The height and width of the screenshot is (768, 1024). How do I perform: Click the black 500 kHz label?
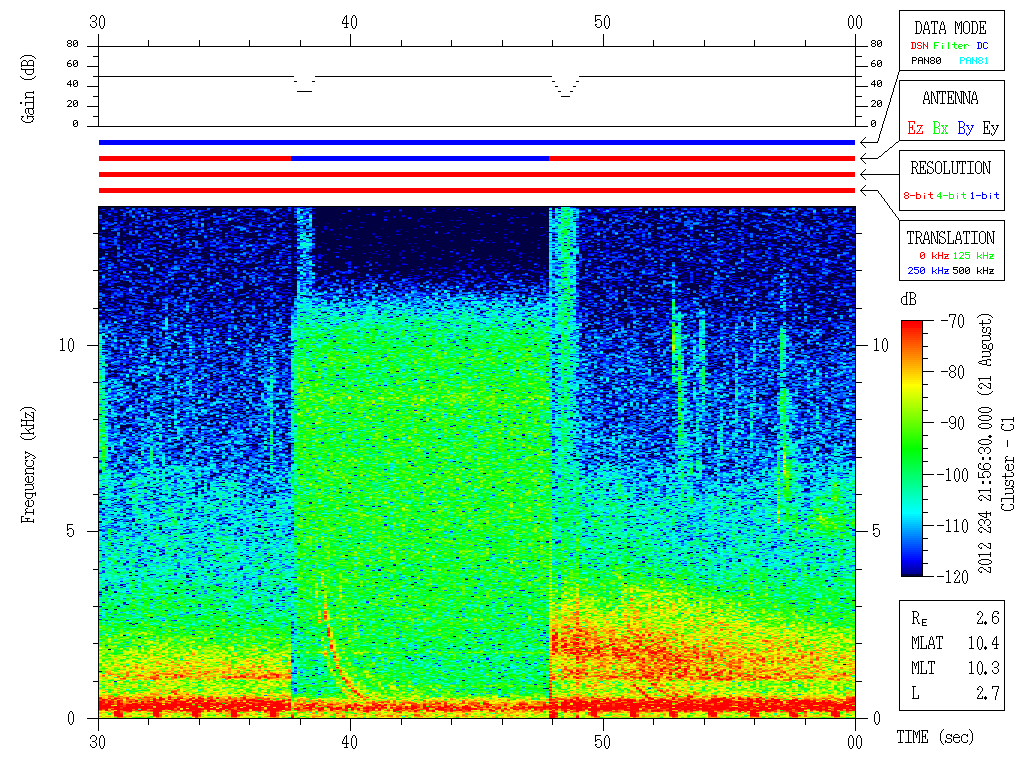pyautogui.click(x=973, y=270)
